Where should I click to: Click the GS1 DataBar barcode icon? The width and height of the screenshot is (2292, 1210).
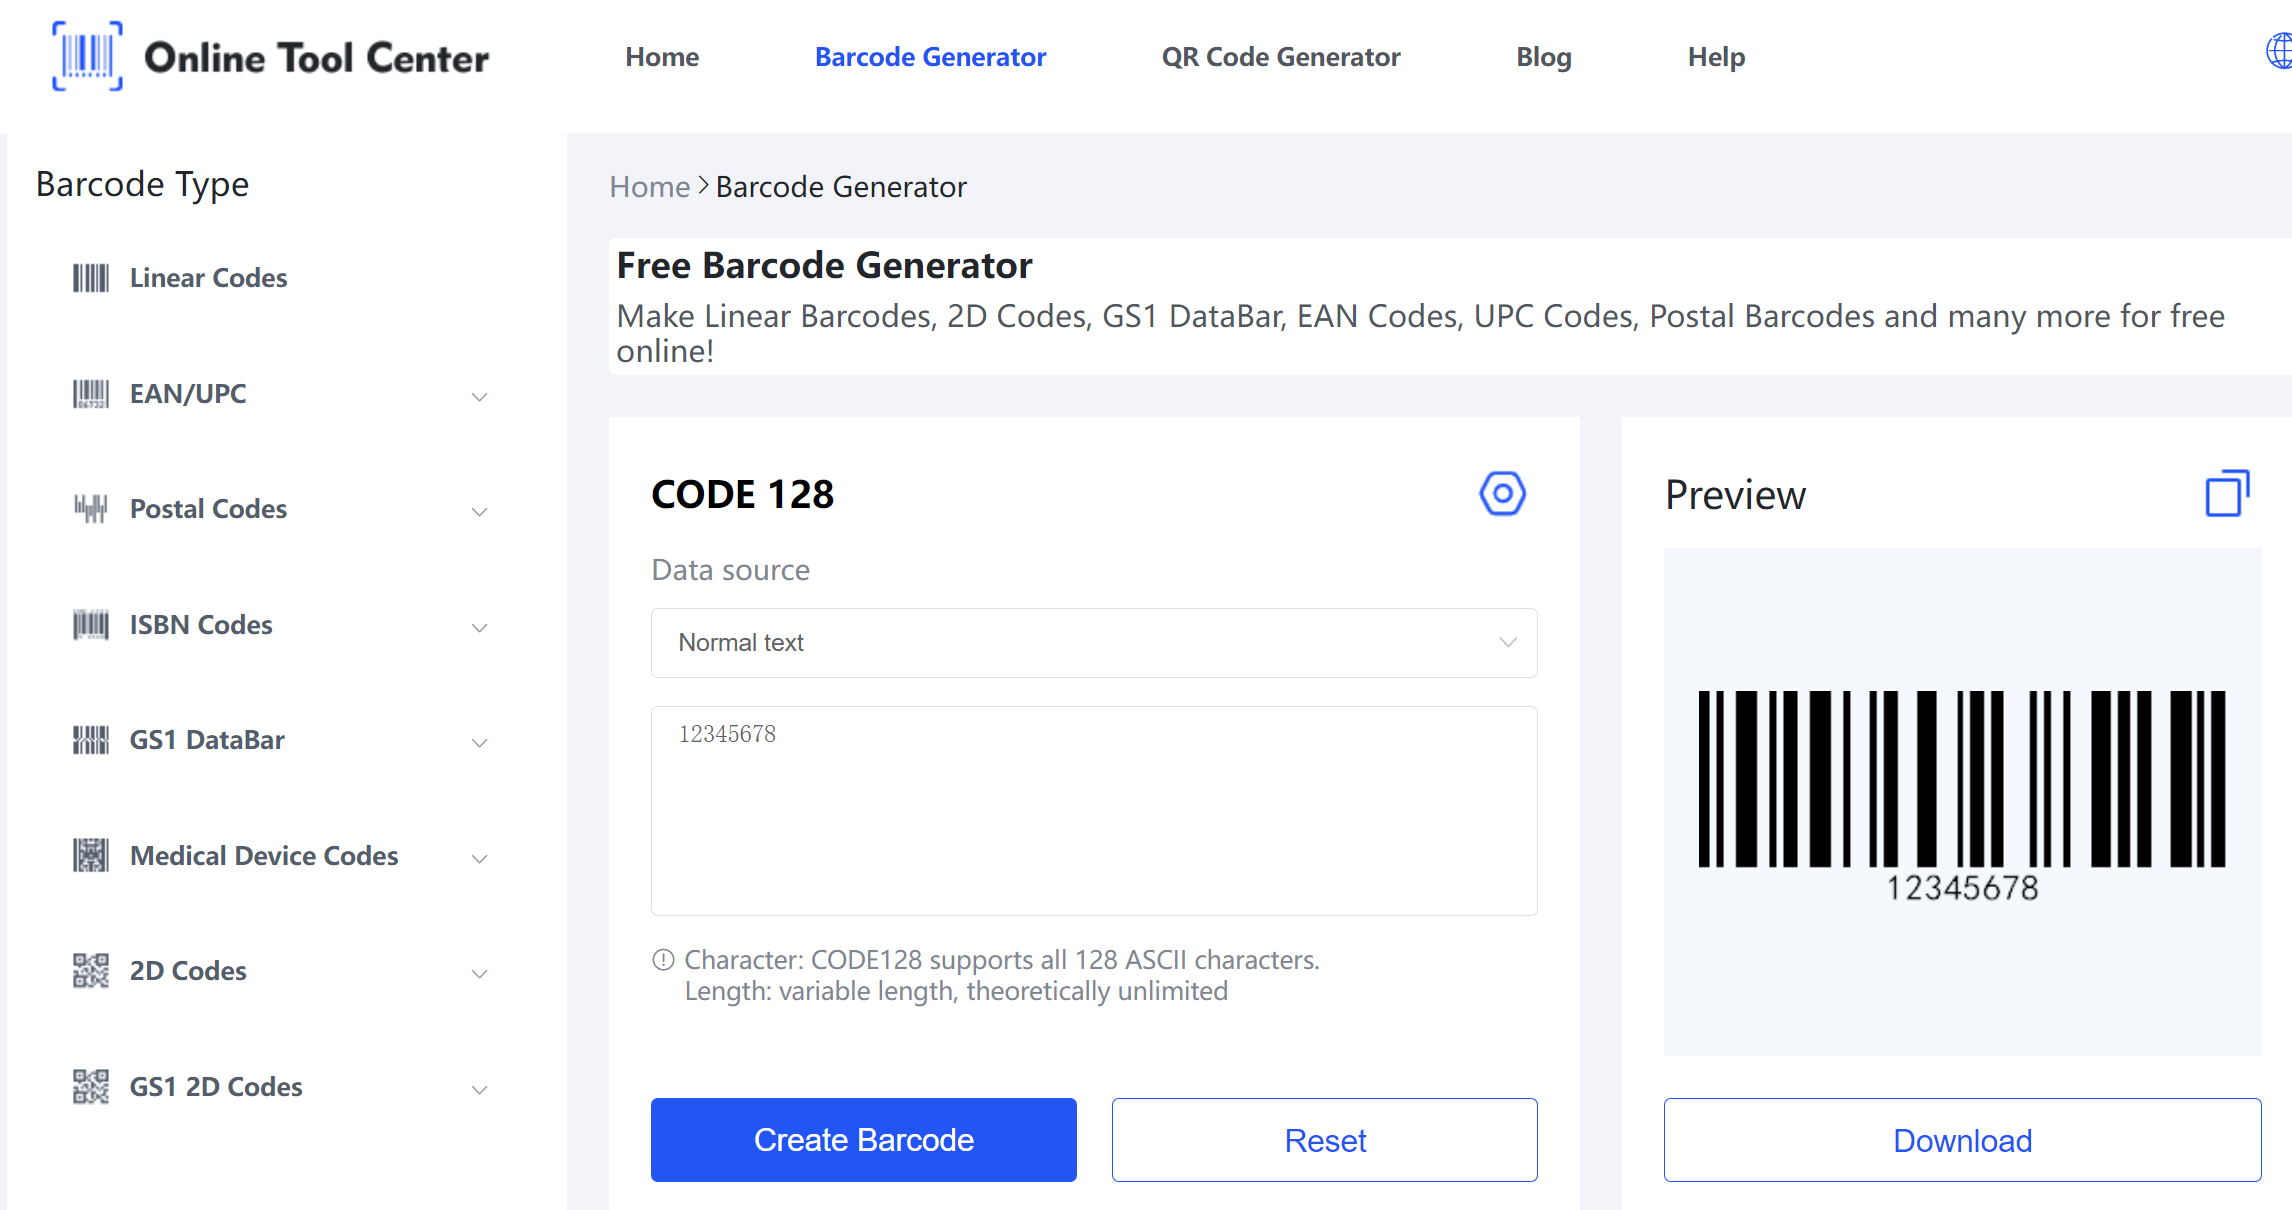point(86,738)
